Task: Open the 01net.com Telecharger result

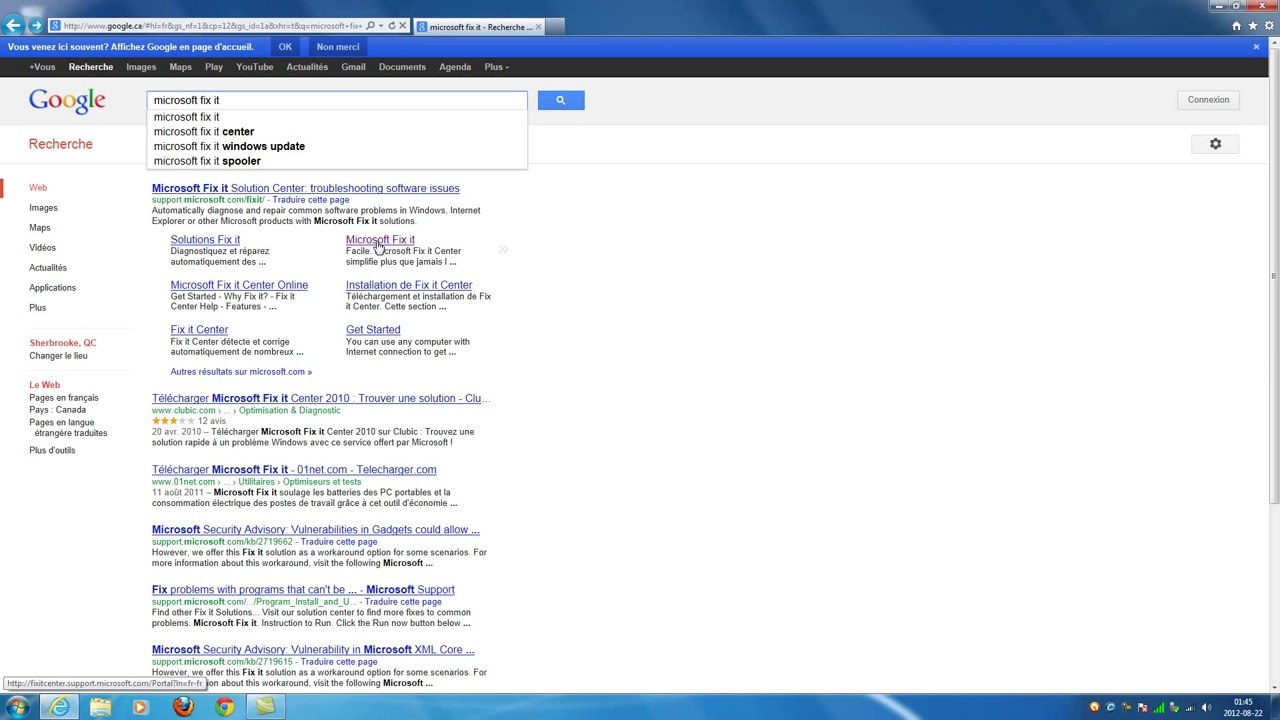Action: [x=294, y=470]
